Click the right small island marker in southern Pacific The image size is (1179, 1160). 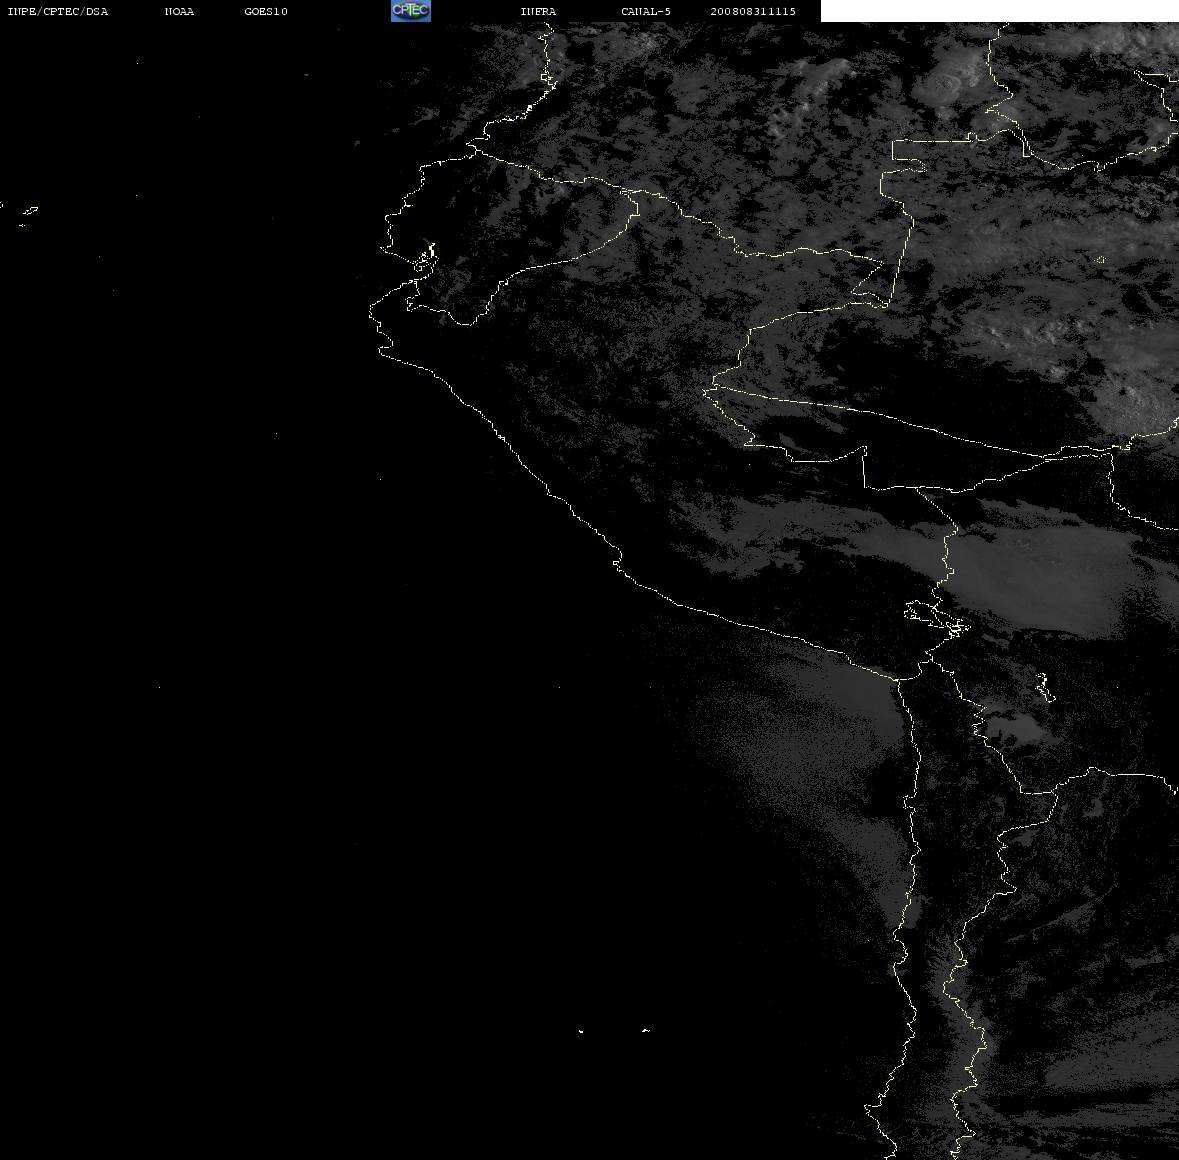[646, 1030]
